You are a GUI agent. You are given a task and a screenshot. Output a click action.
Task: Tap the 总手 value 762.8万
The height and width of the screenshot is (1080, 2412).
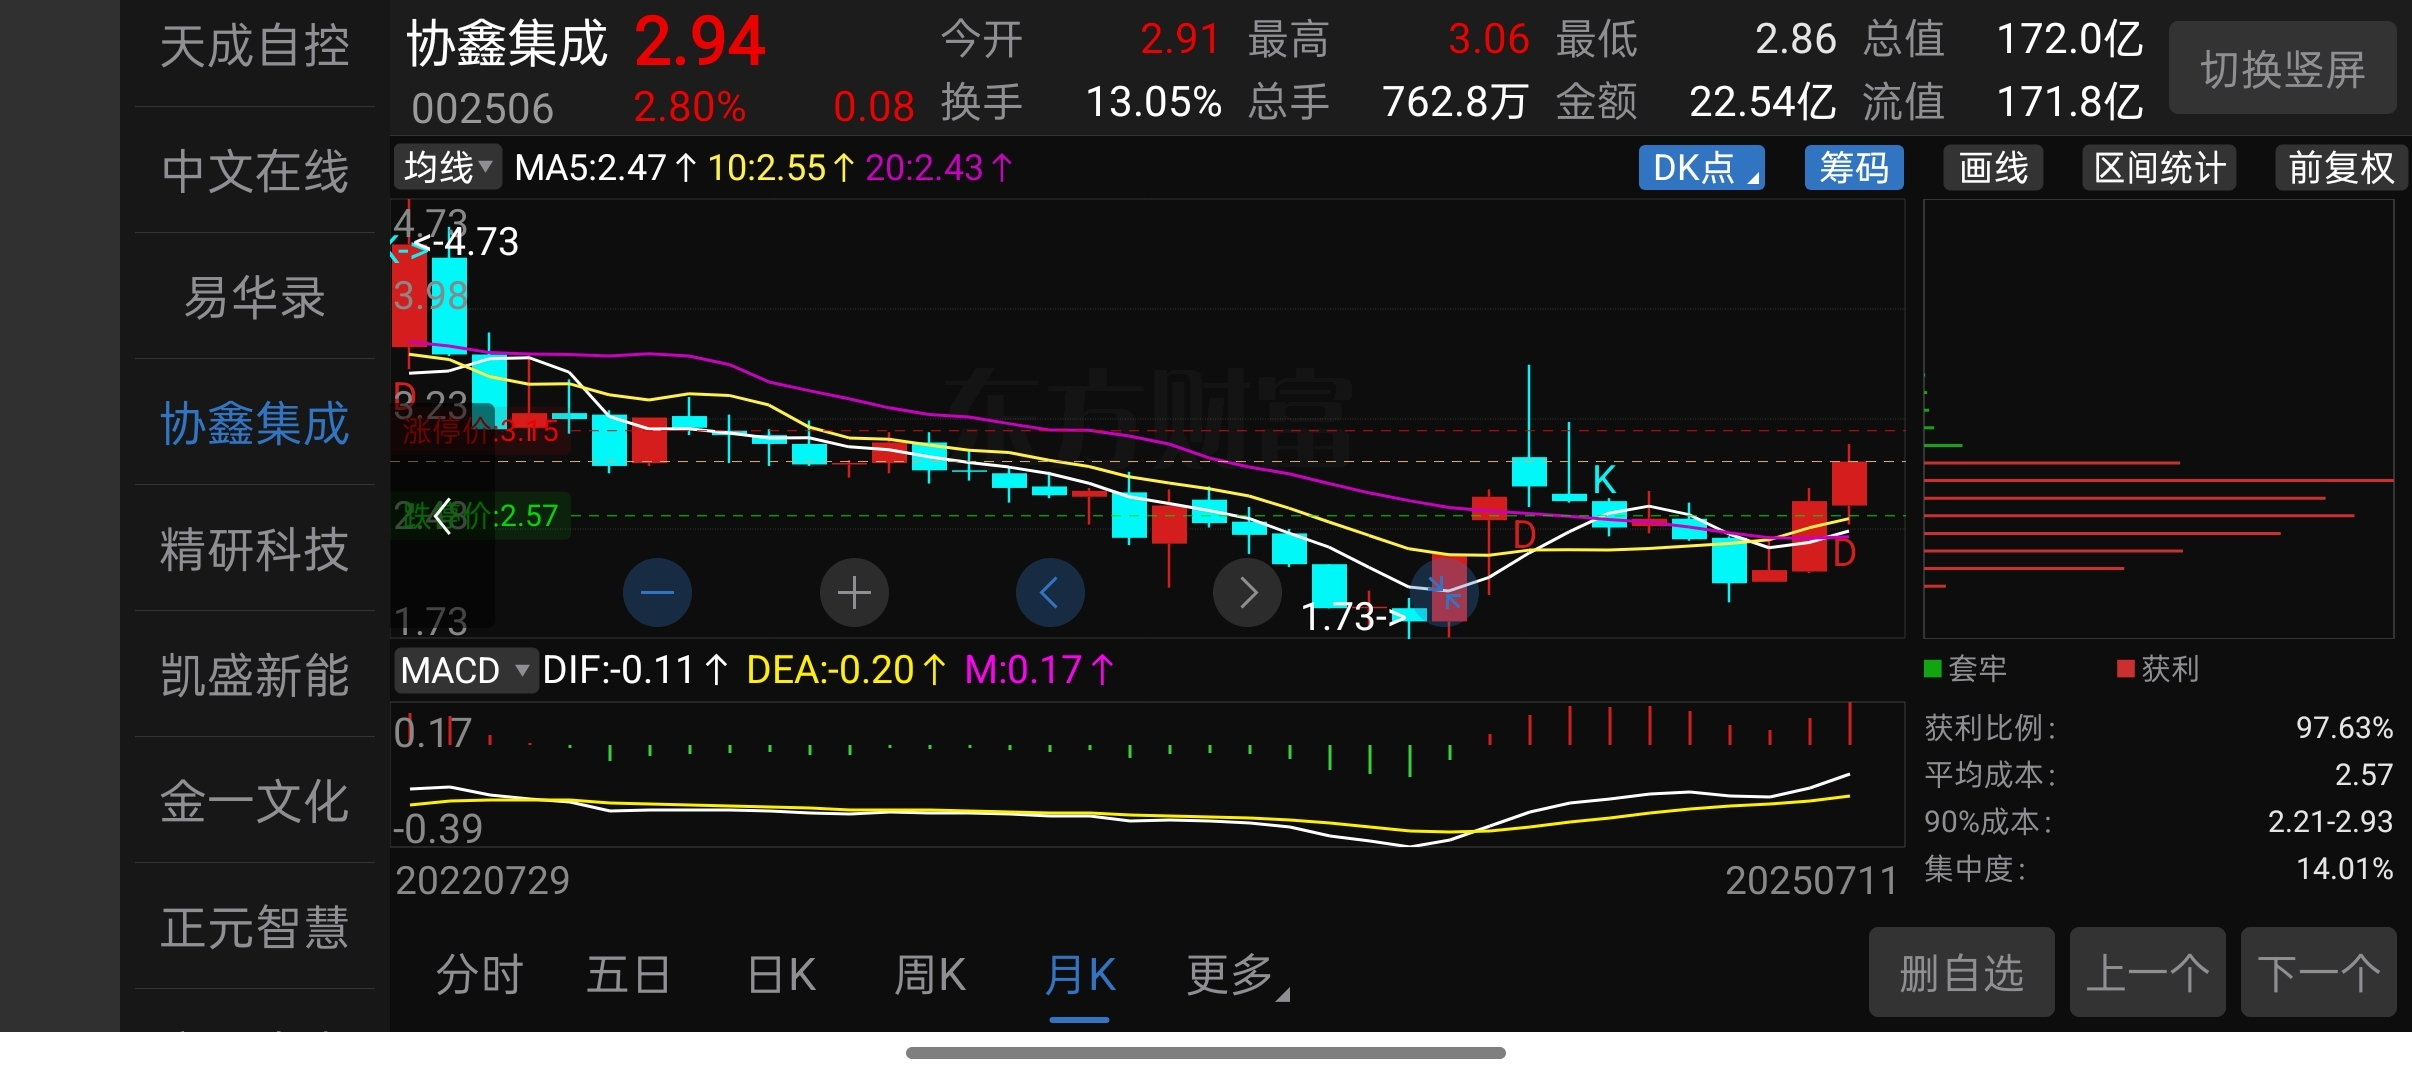[1455, 102]
